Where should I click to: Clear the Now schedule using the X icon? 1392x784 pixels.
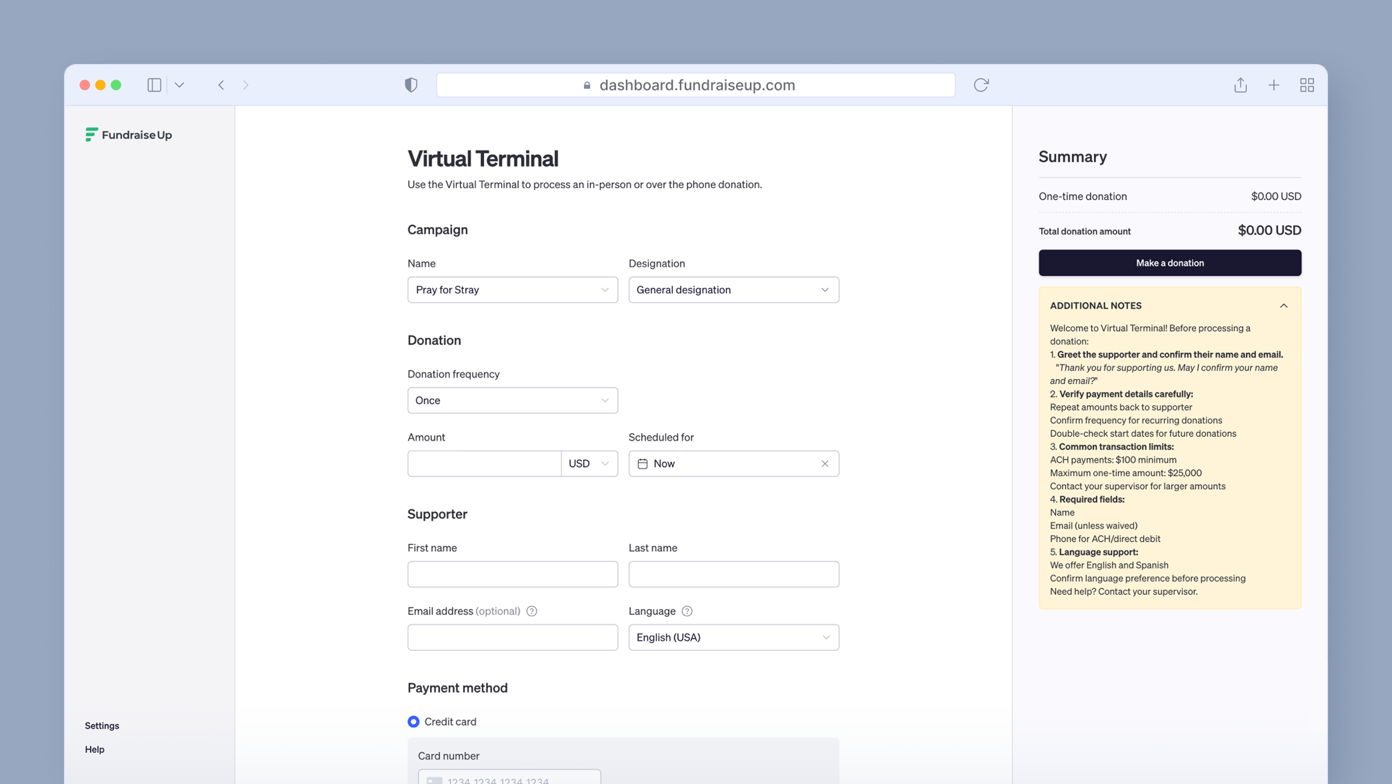pyautogui.click(x=825, y=463)
